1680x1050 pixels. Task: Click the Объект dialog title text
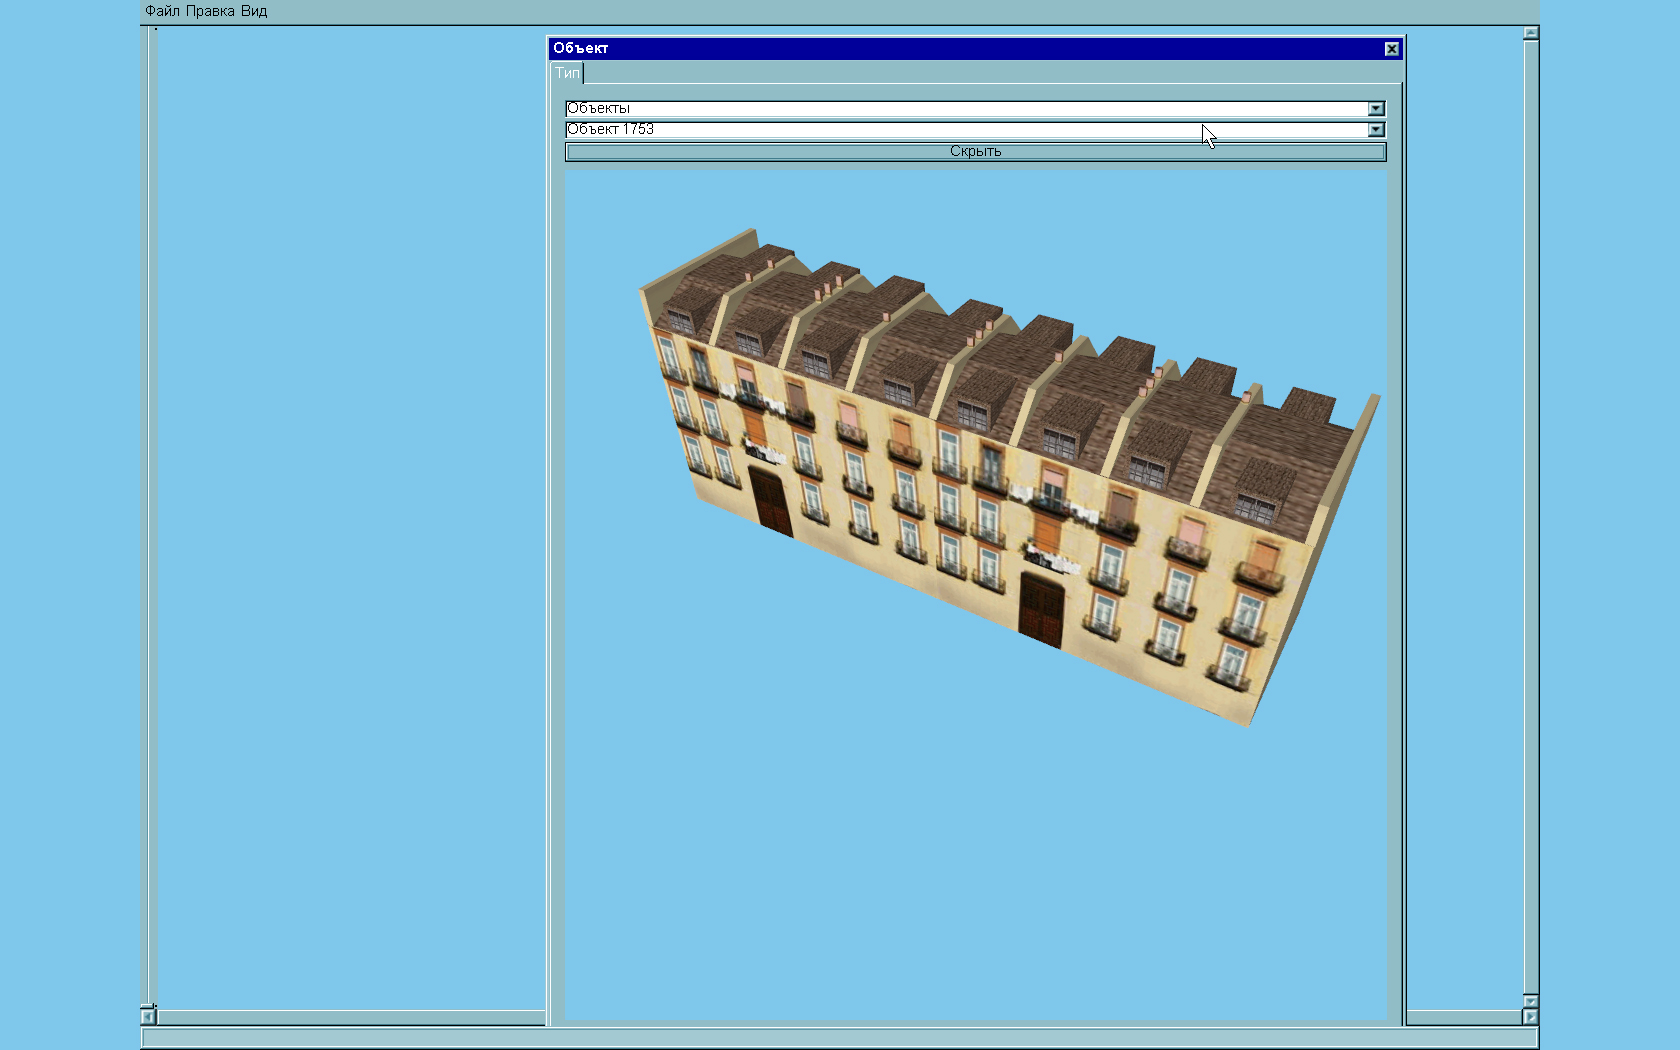(580, 48)
